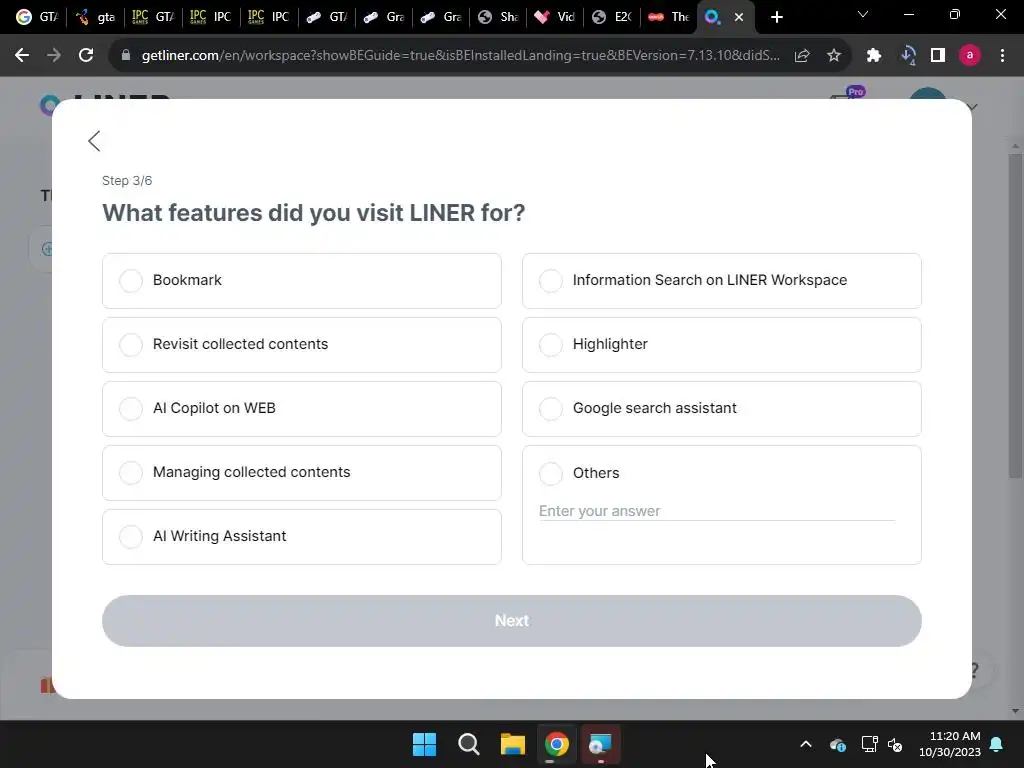
Task: Choose Managing collected contents option
Action: [x=302, y=473]
